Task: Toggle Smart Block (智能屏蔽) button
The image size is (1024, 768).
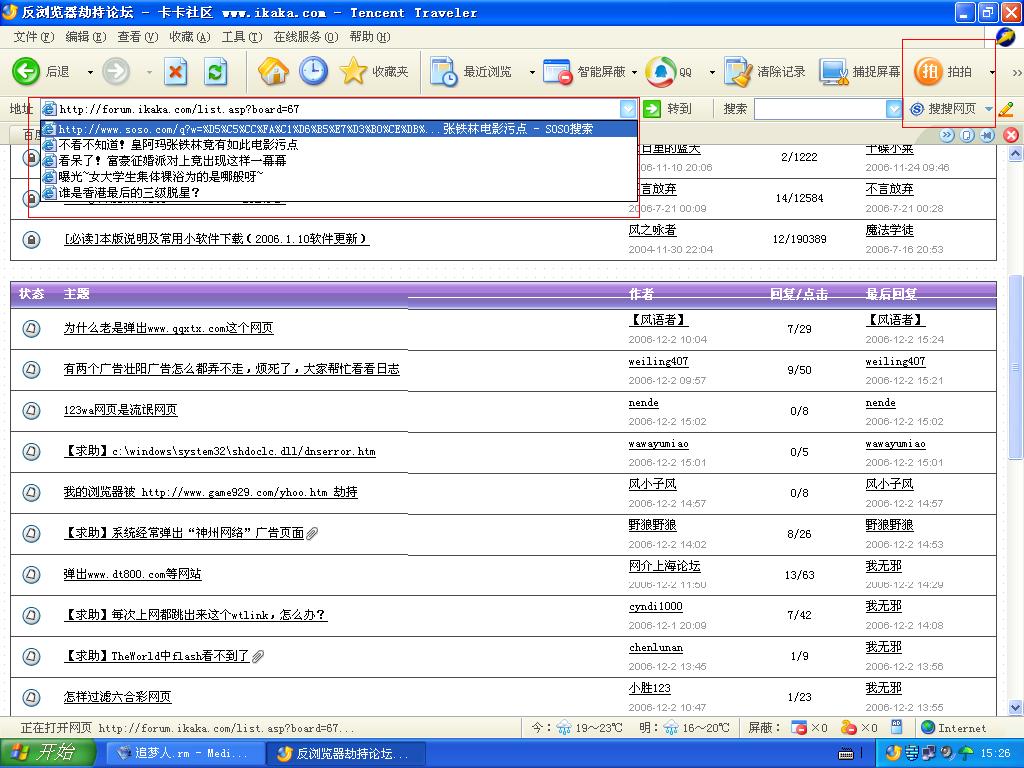Action: [x=585, y=72]
